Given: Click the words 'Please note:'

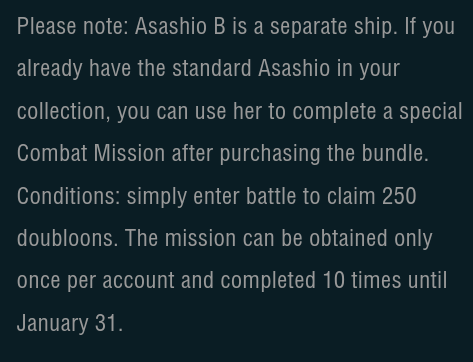Looking at the screenshot, I should point(73,26).
